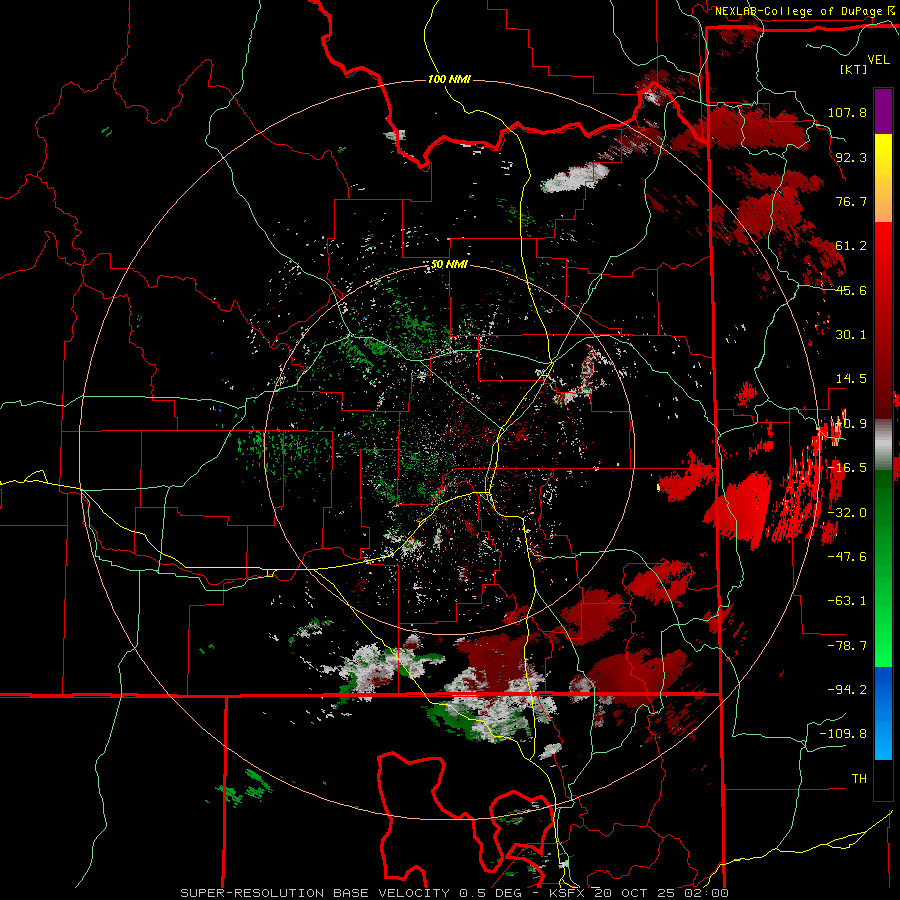This screenshot has height=900, width=900.
Task: Select the -16.5 scale value
Action: [x=847, y=468]
